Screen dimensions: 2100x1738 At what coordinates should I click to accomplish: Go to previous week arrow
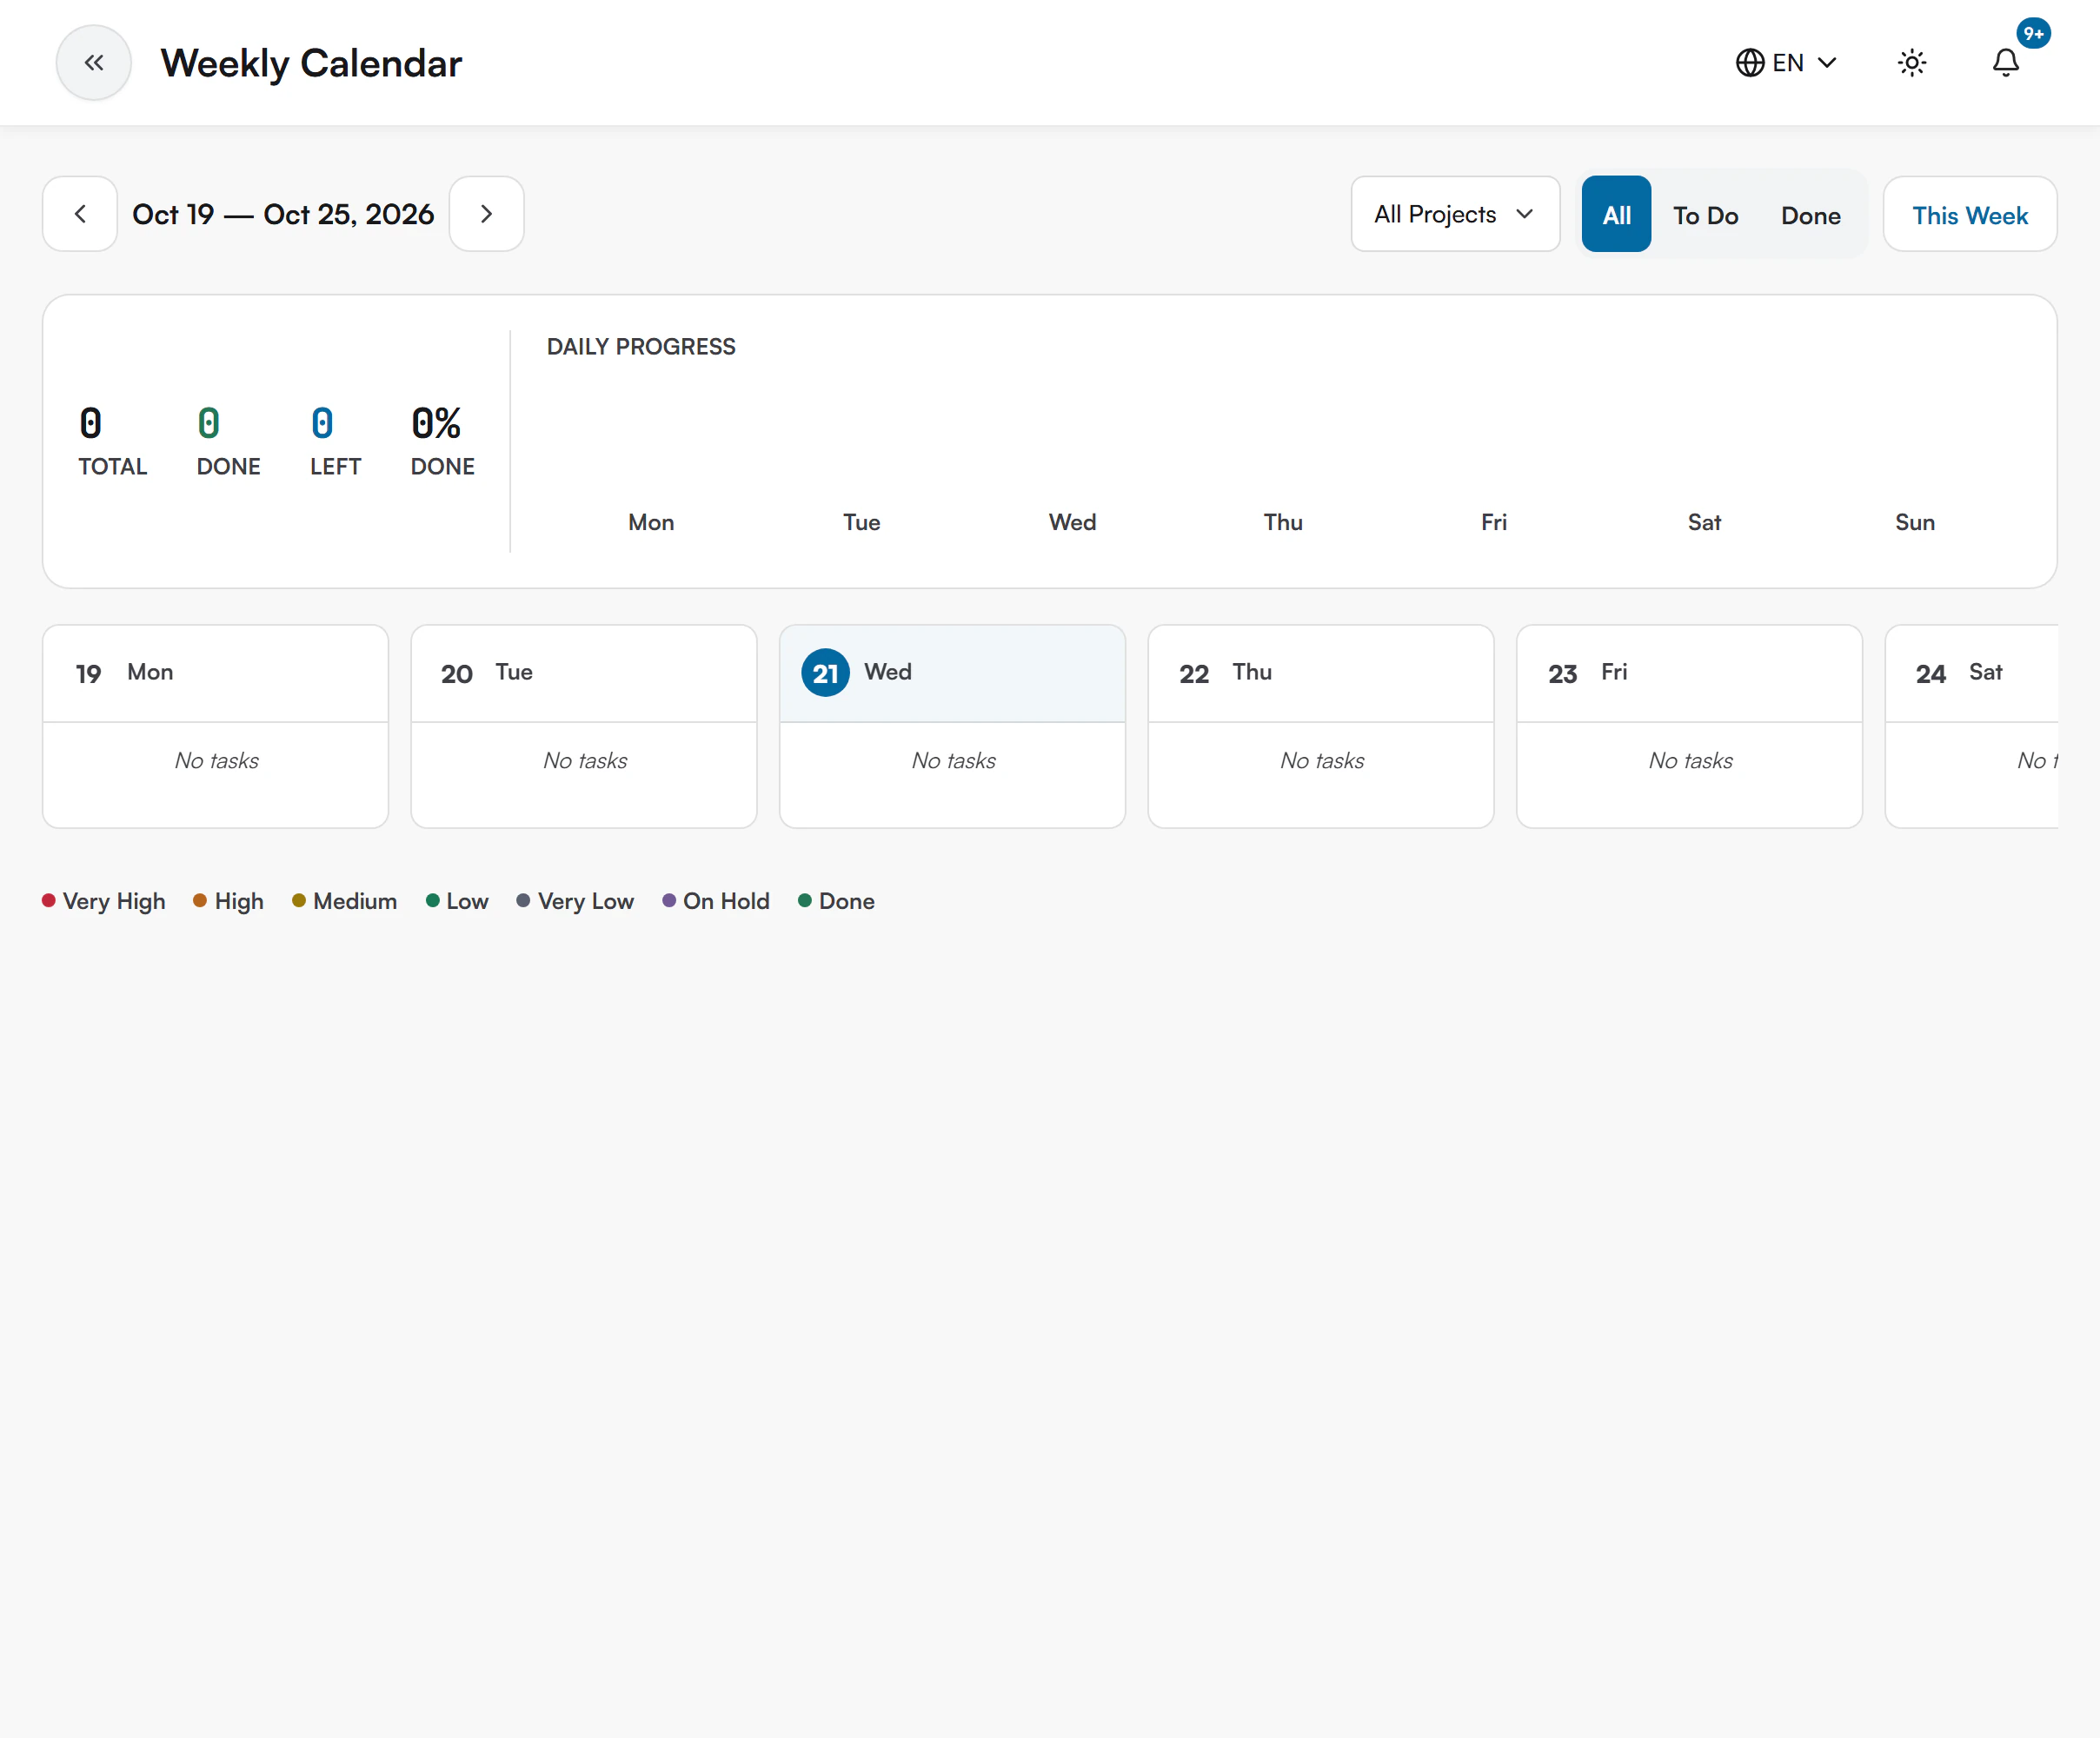coord(80,214)
